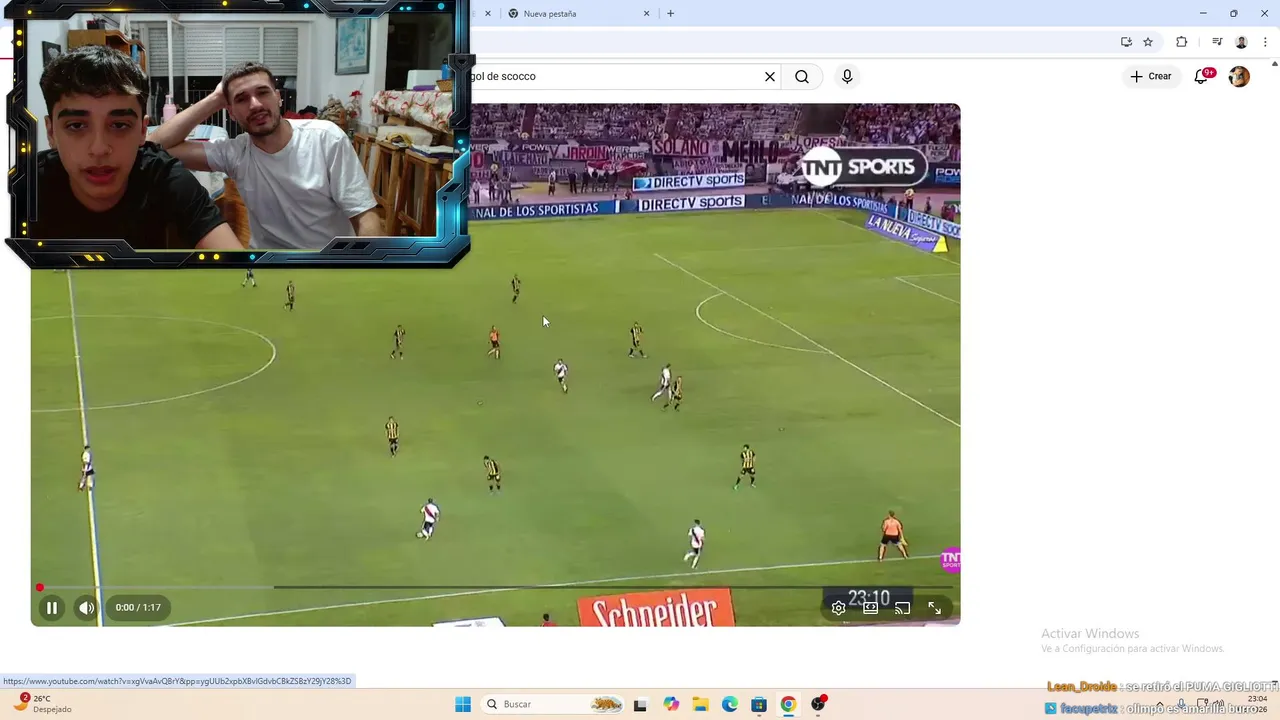Image resolution: width=1280 pixels, height=720 pixels.
Task: Open the Chrome profile avatar
Action: coord(1241,42)
